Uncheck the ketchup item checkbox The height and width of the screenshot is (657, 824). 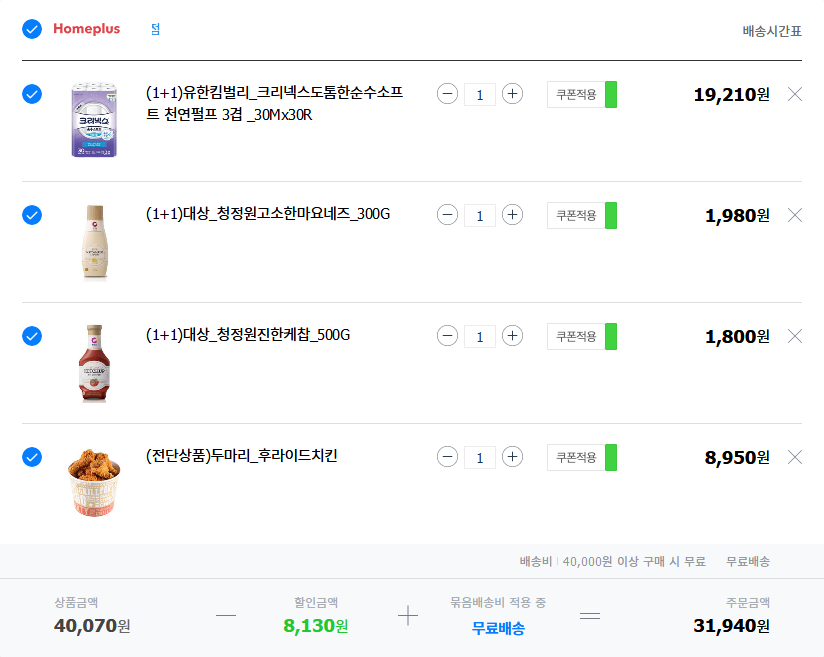tap(32, 336)
